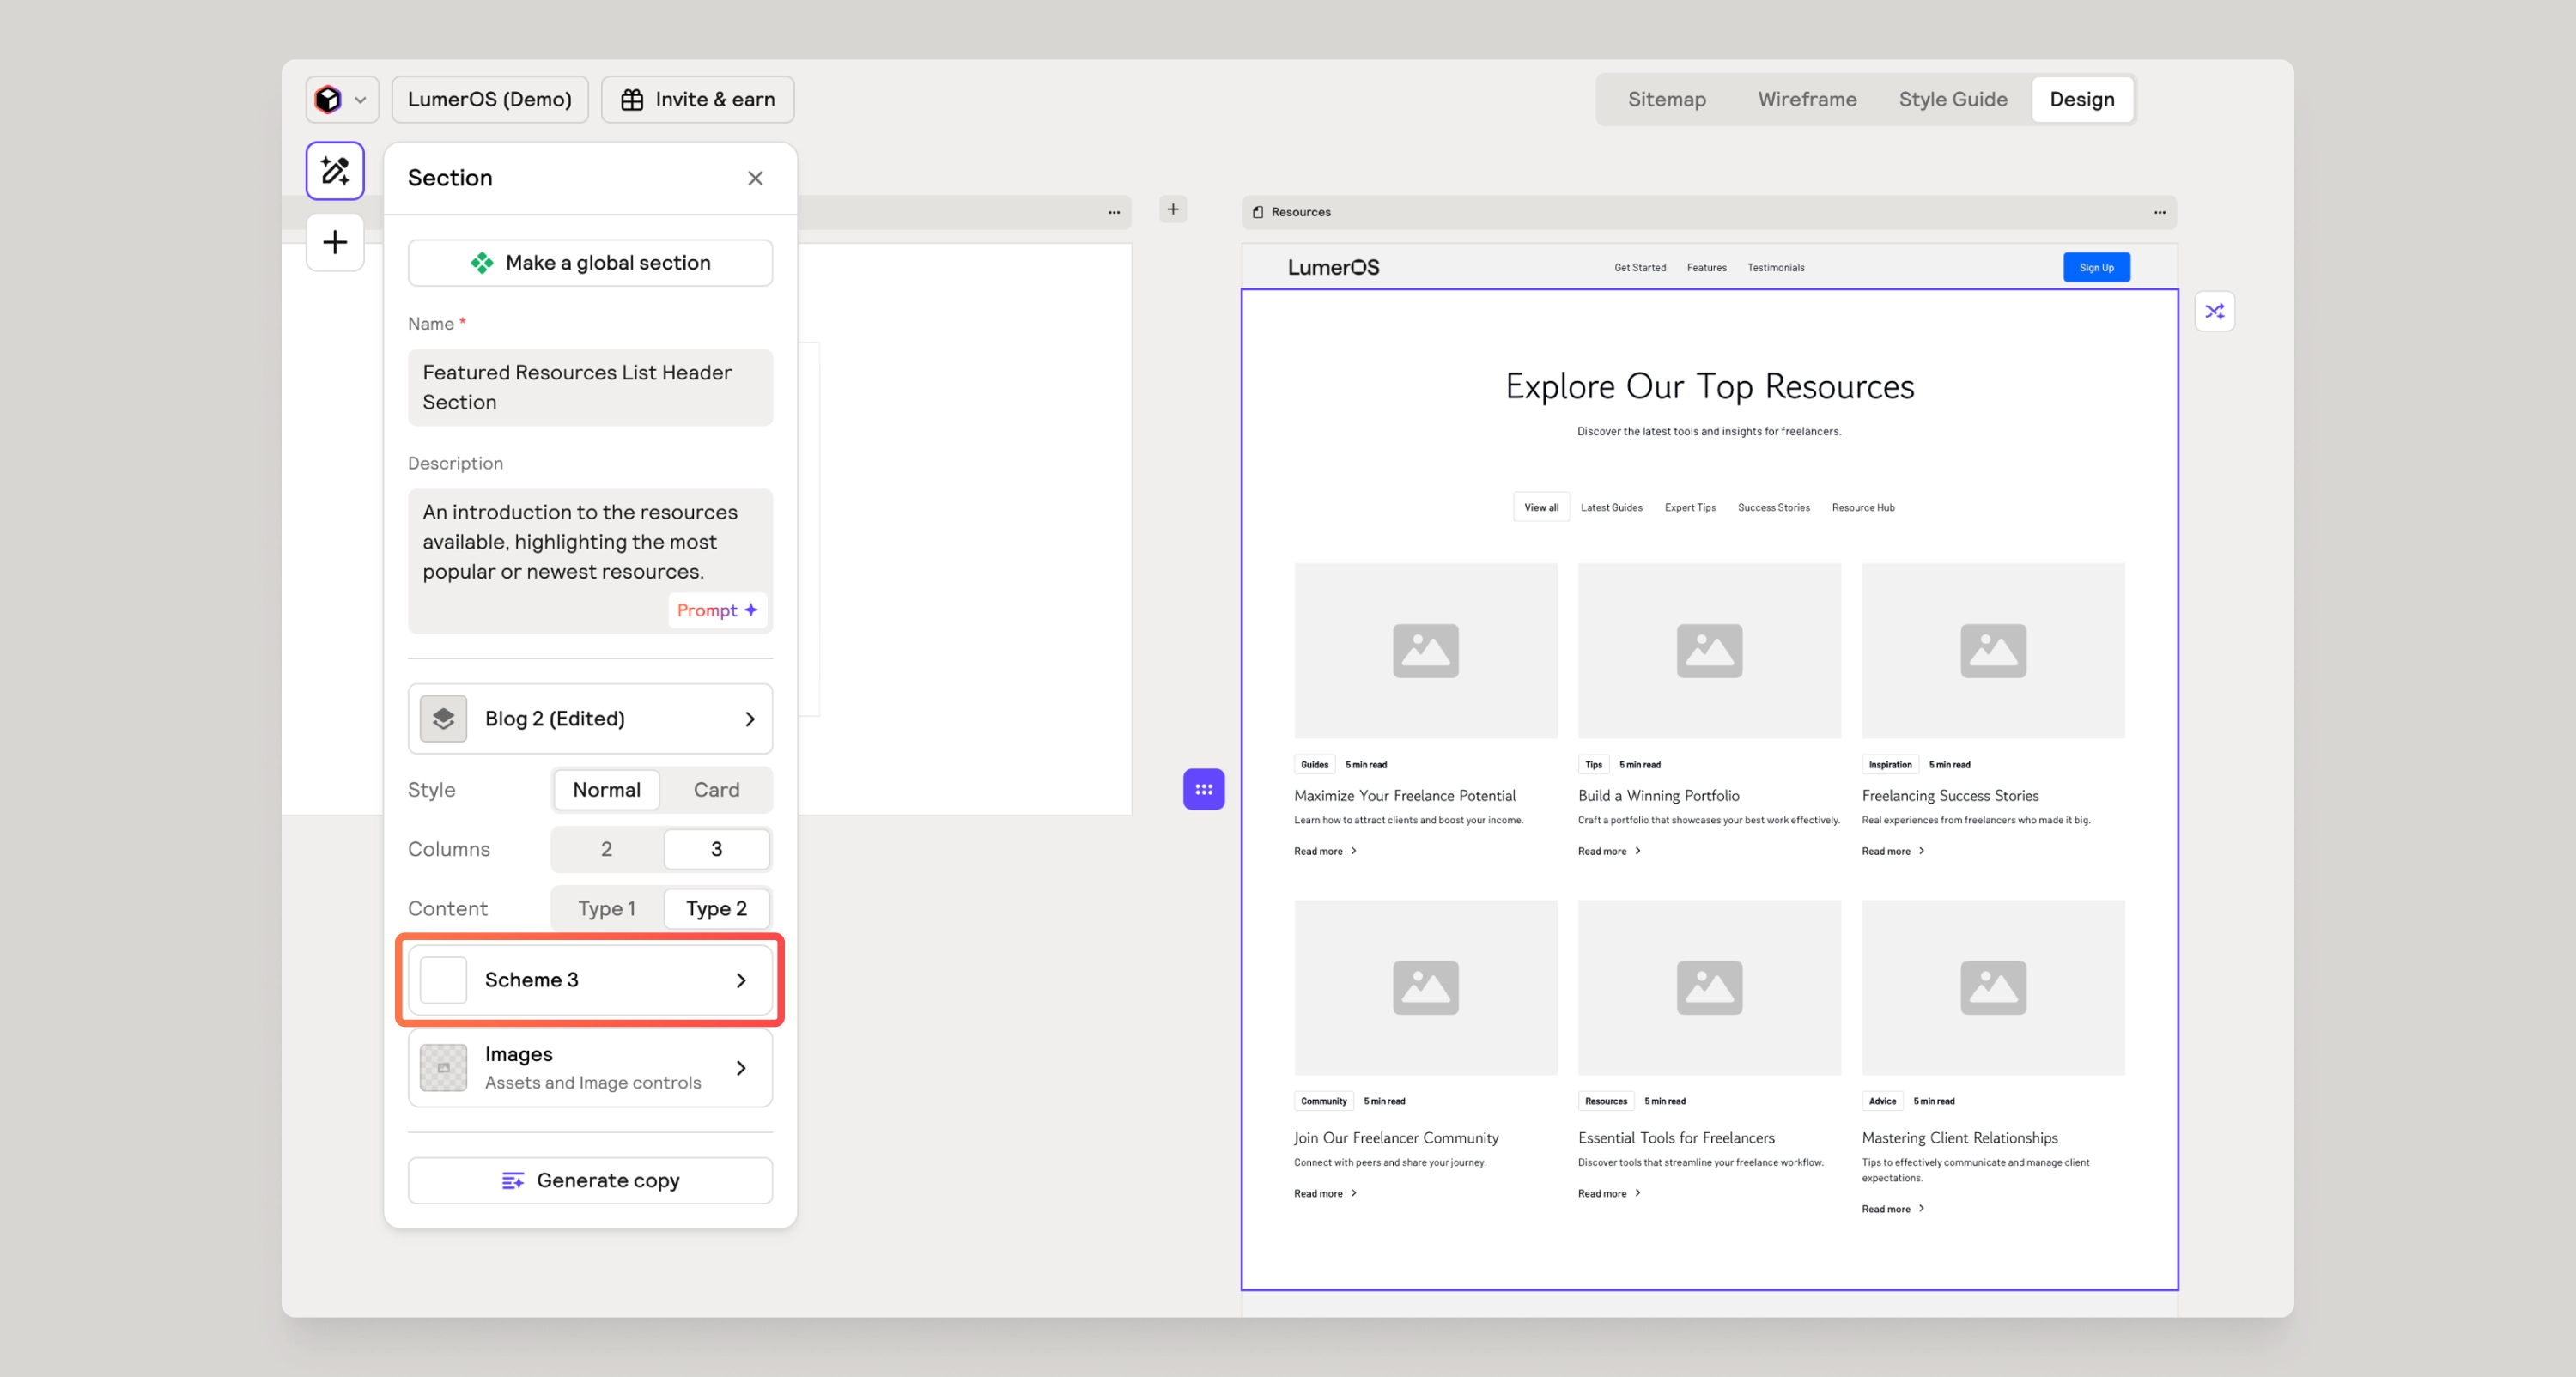Screen dimensions: 2576x1377
Task: Select Card style option
Action: point(716,789)
